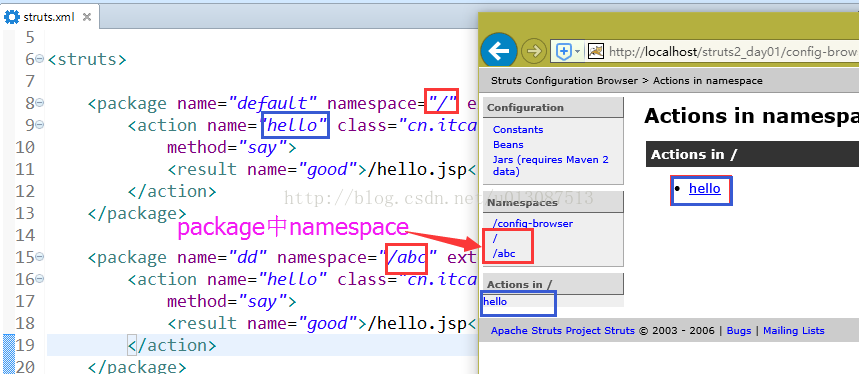The height and width of the screenshot is (374, 859).
Task: Click the struts.xml gear file icon
Action: point(12,16)
